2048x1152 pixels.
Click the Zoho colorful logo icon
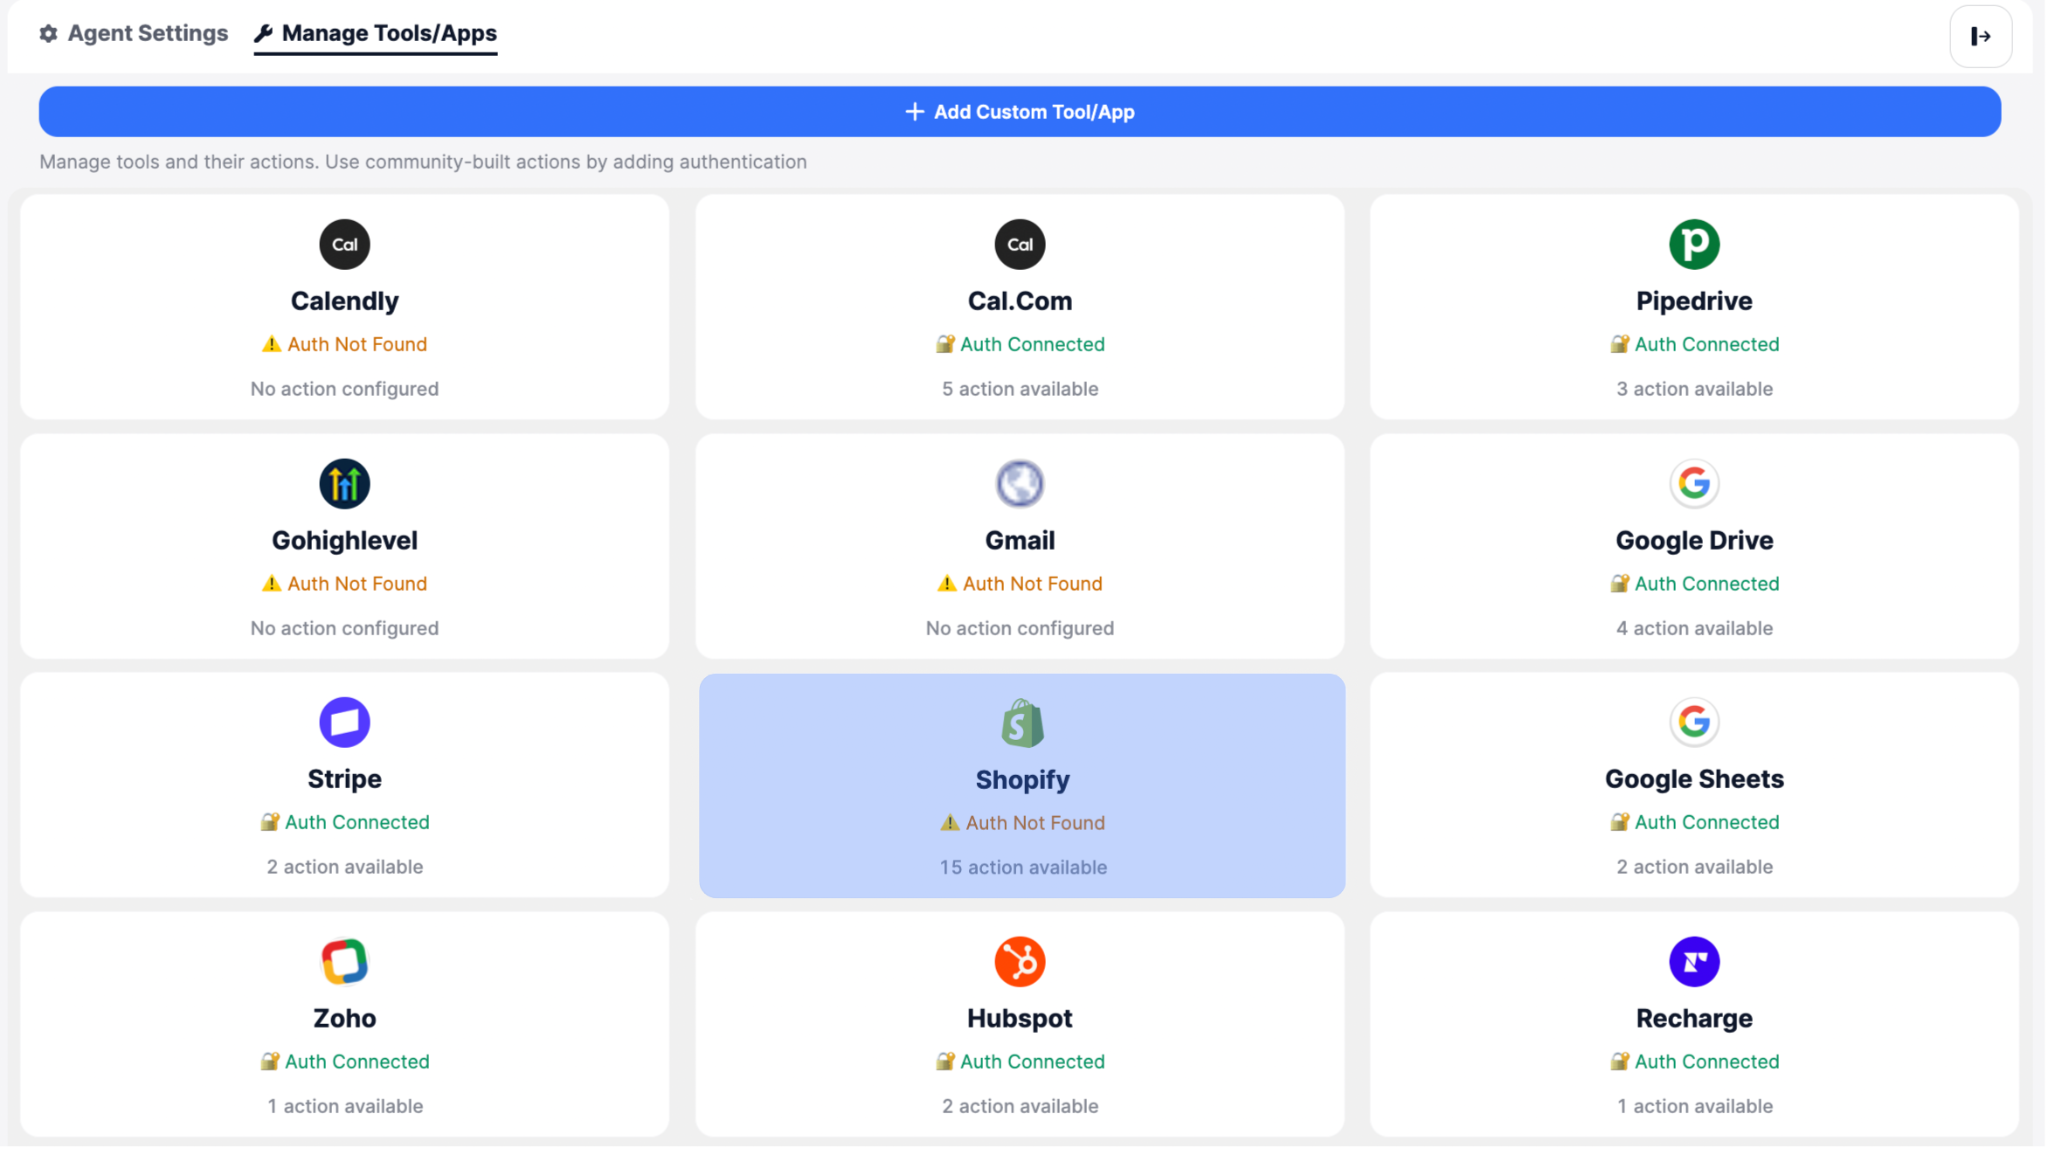tap(344, 961)
